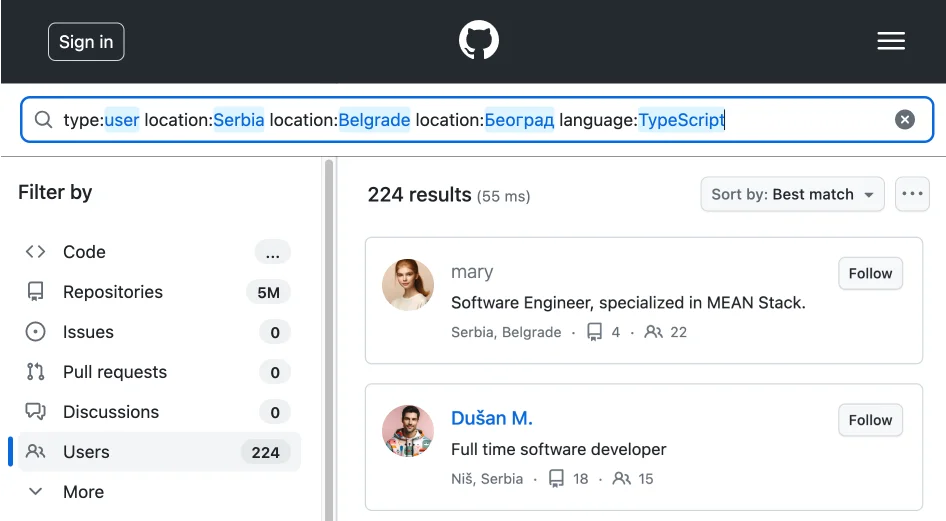This screenshot has width=946, height=521.
Task: Filter results by Issues
Action: click(88, 332)
